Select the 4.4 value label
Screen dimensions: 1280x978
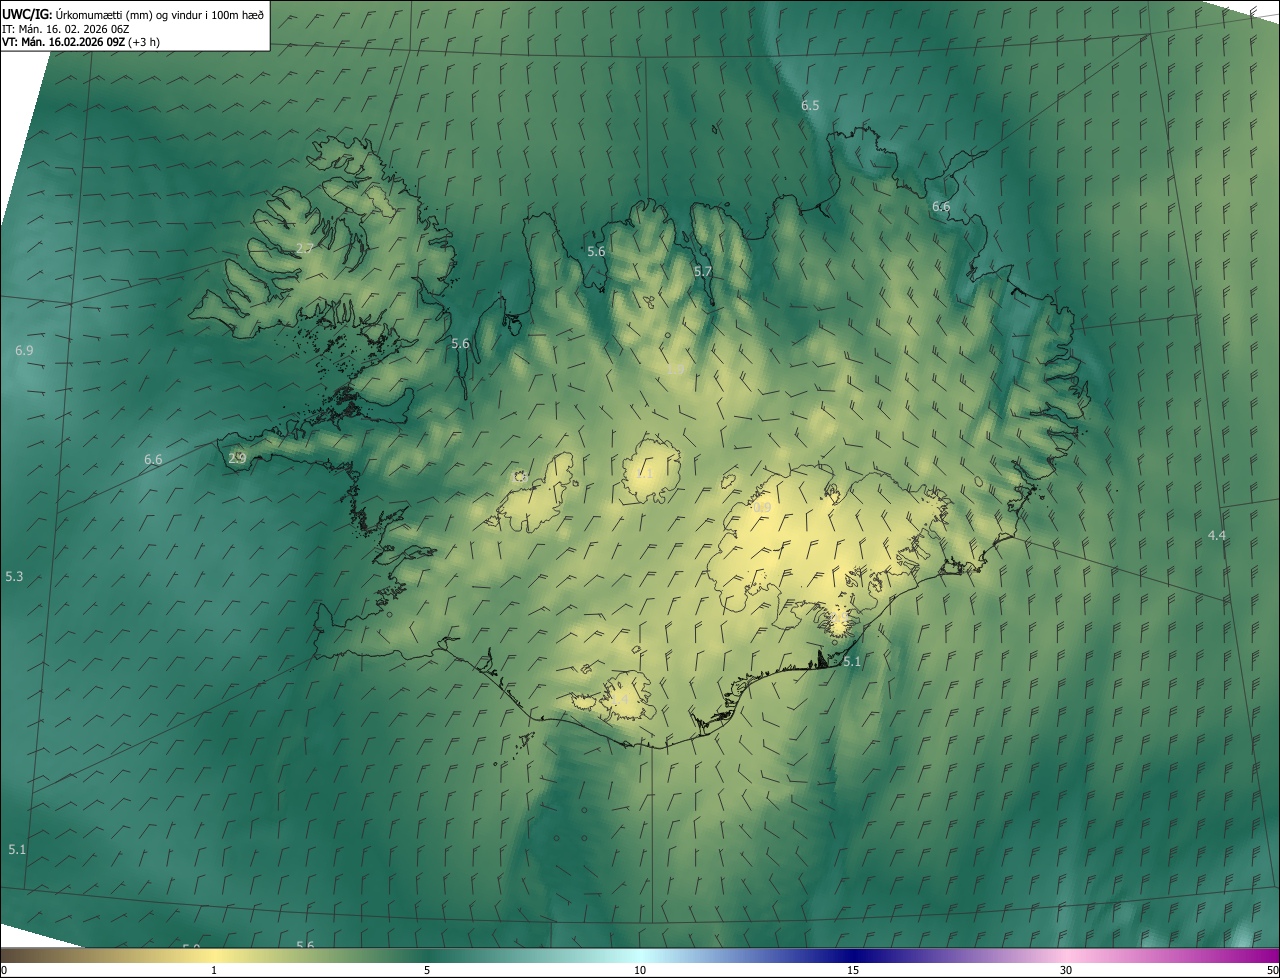pyautogui.click(x=1216, y=535)
